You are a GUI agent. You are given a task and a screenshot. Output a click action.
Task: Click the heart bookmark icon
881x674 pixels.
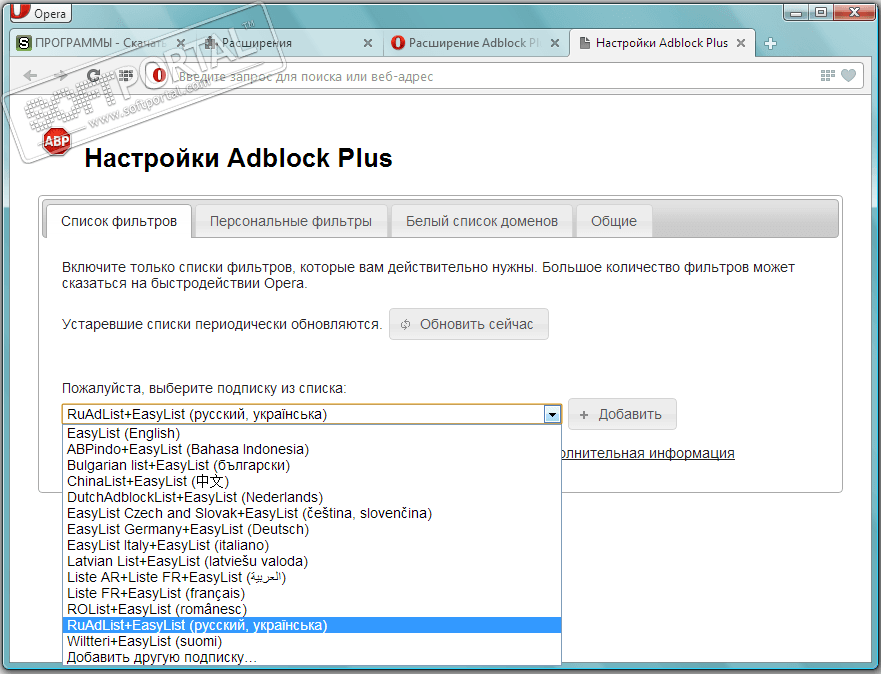click(848, 75)
